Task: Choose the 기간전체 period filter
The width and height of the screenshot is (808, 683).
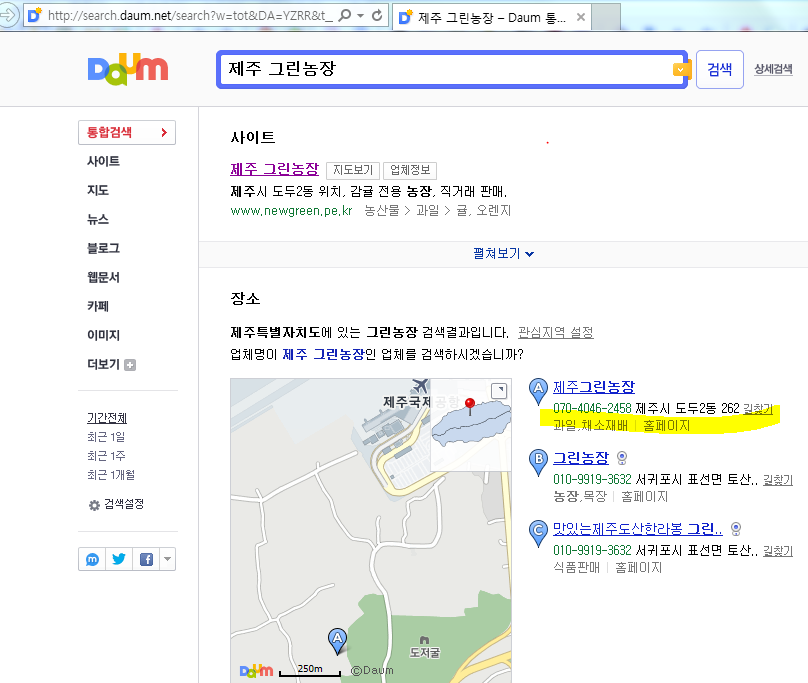Action: (x=107, y=418)
